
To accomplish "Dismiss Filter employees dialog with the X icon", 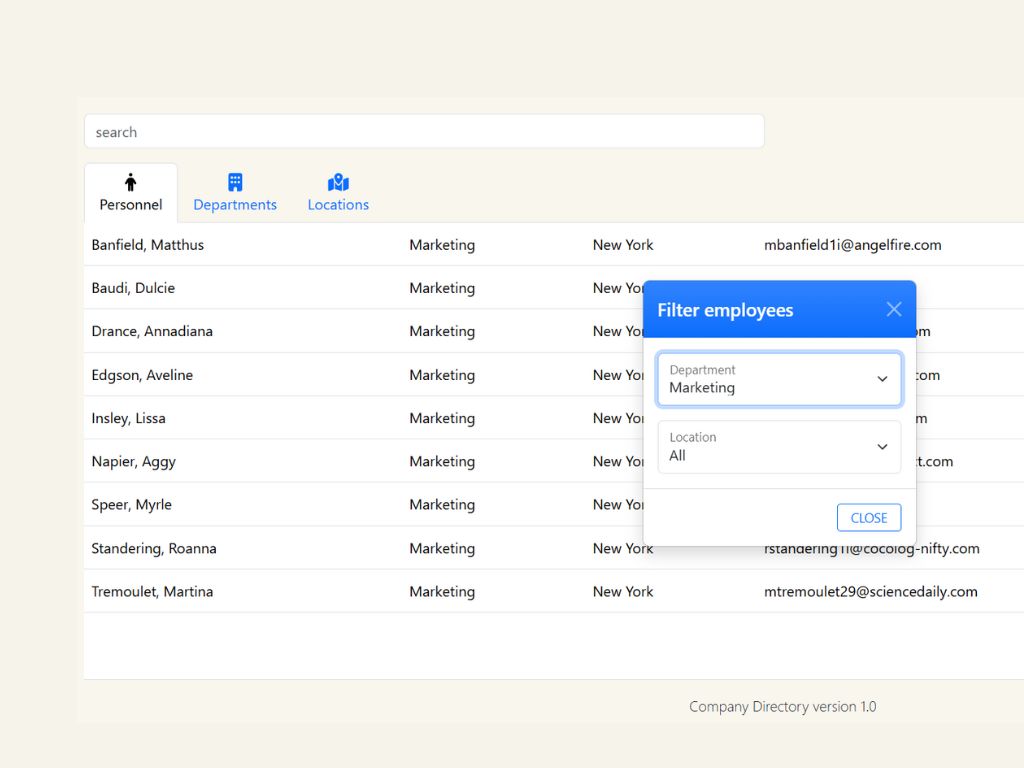I will tap(893, 310).
